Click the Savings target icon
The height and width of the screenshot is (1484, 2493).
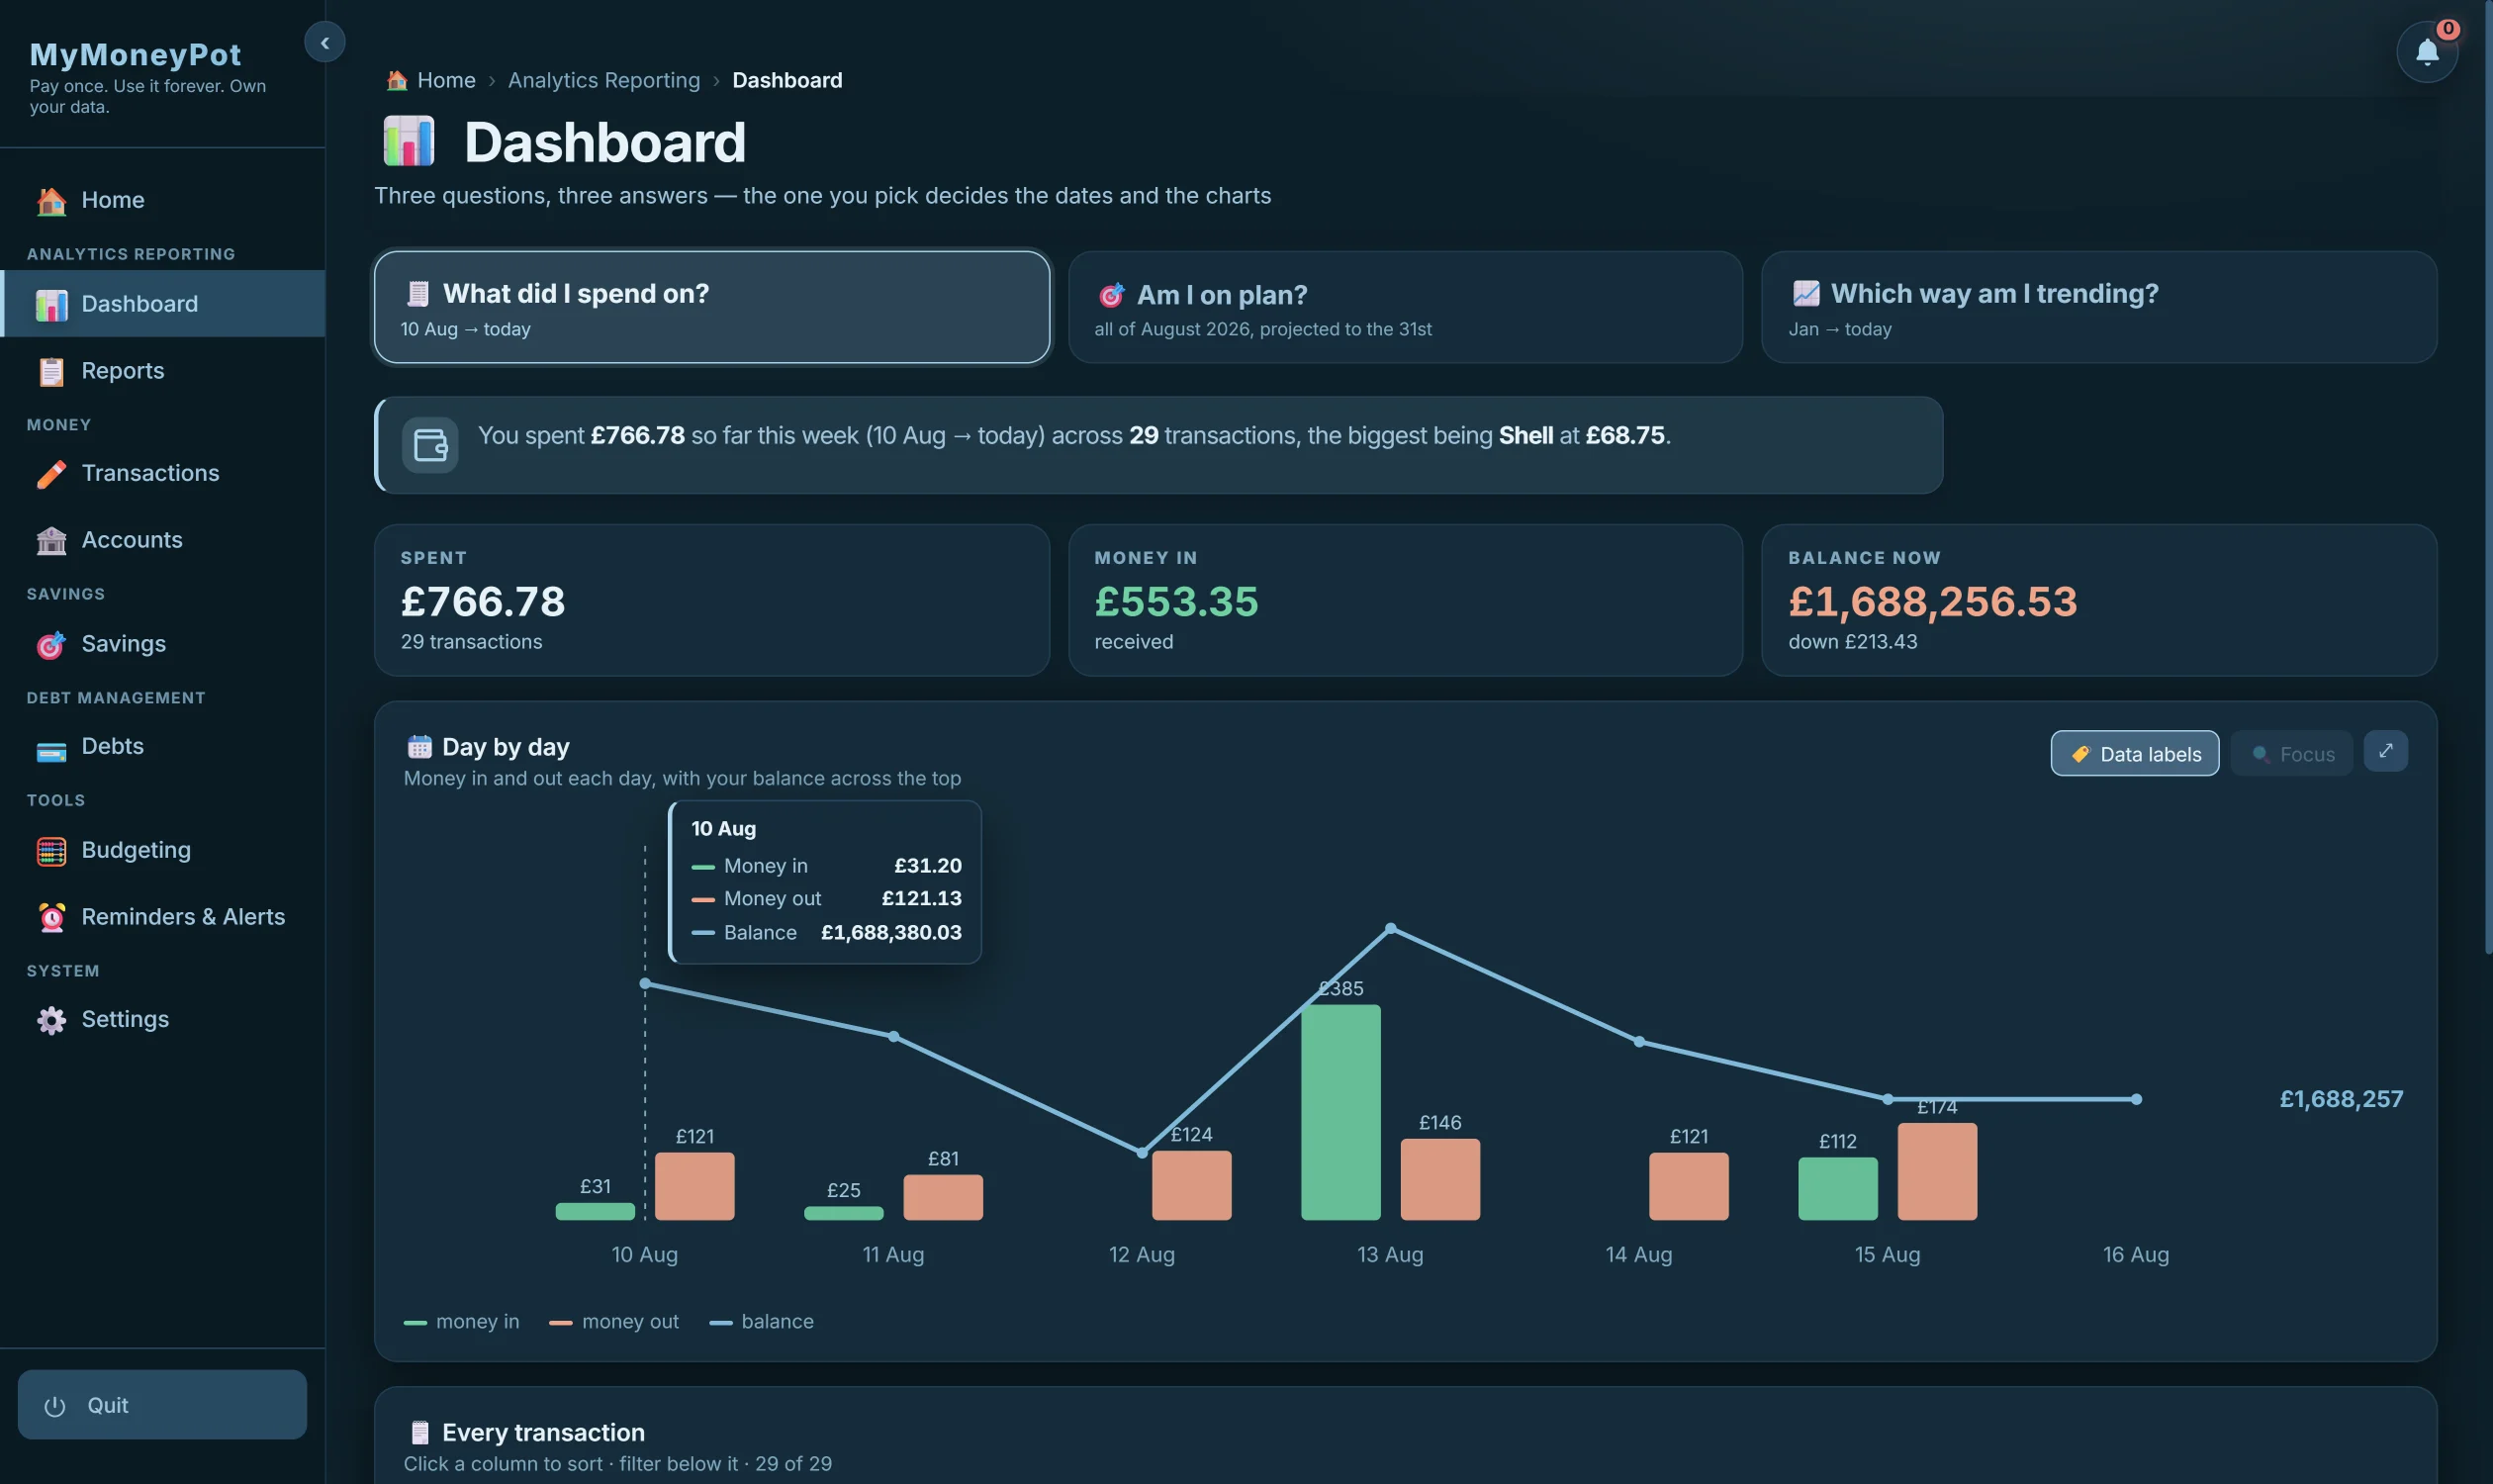51,644
